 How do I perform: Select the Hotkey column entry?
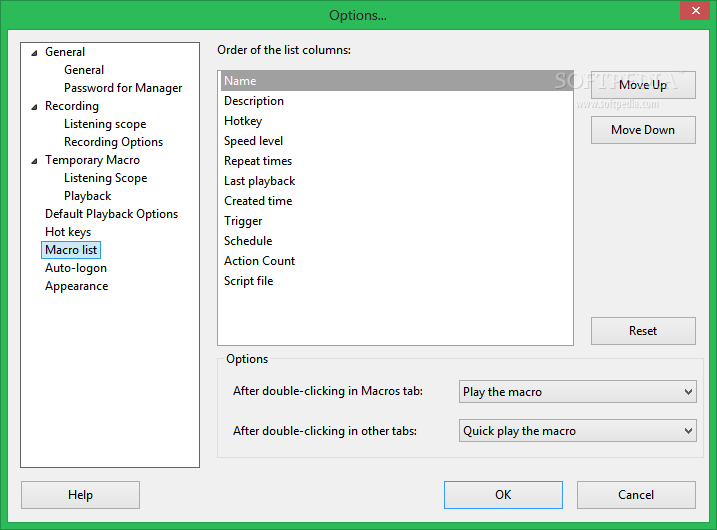click(x=397, y=121)
